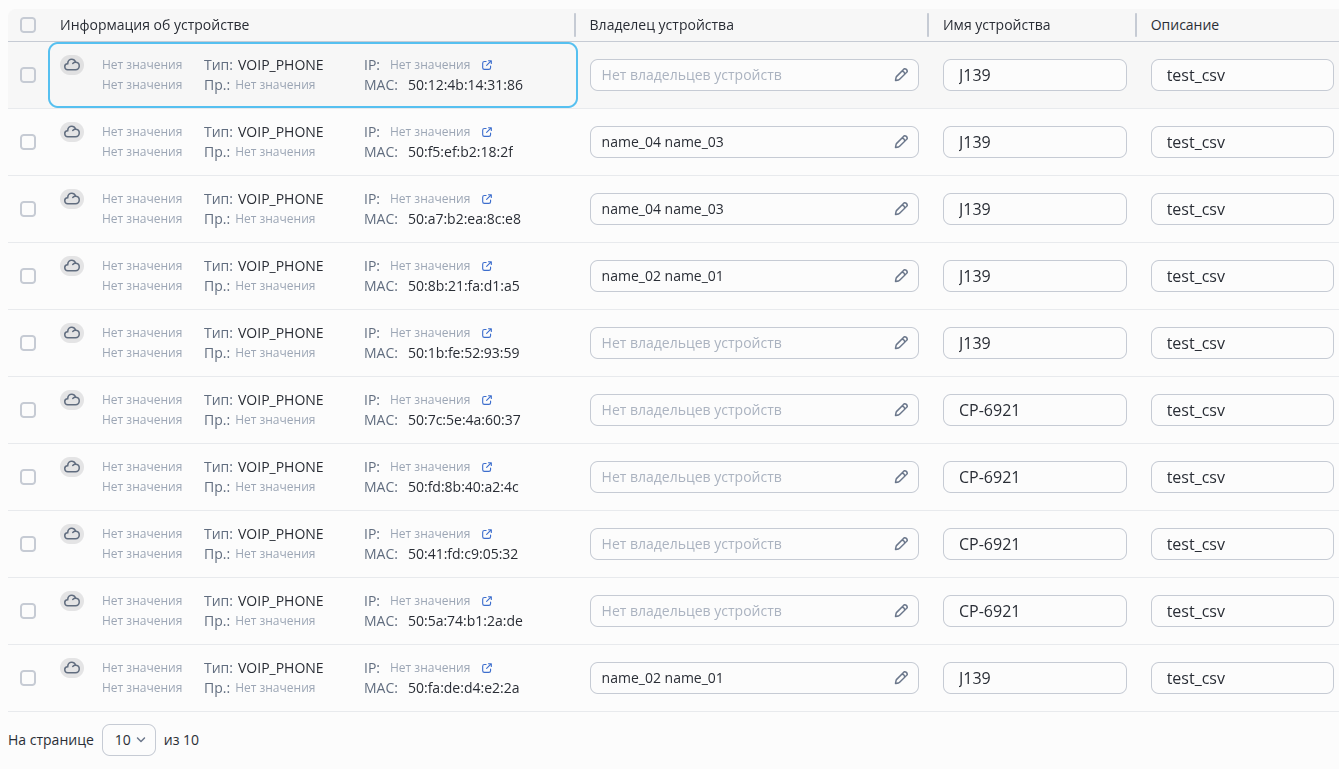1339x769 pixels.
Task: Open IP external link for MAC 50:7c:5e:4a:60:37
Action: point(487,400)
